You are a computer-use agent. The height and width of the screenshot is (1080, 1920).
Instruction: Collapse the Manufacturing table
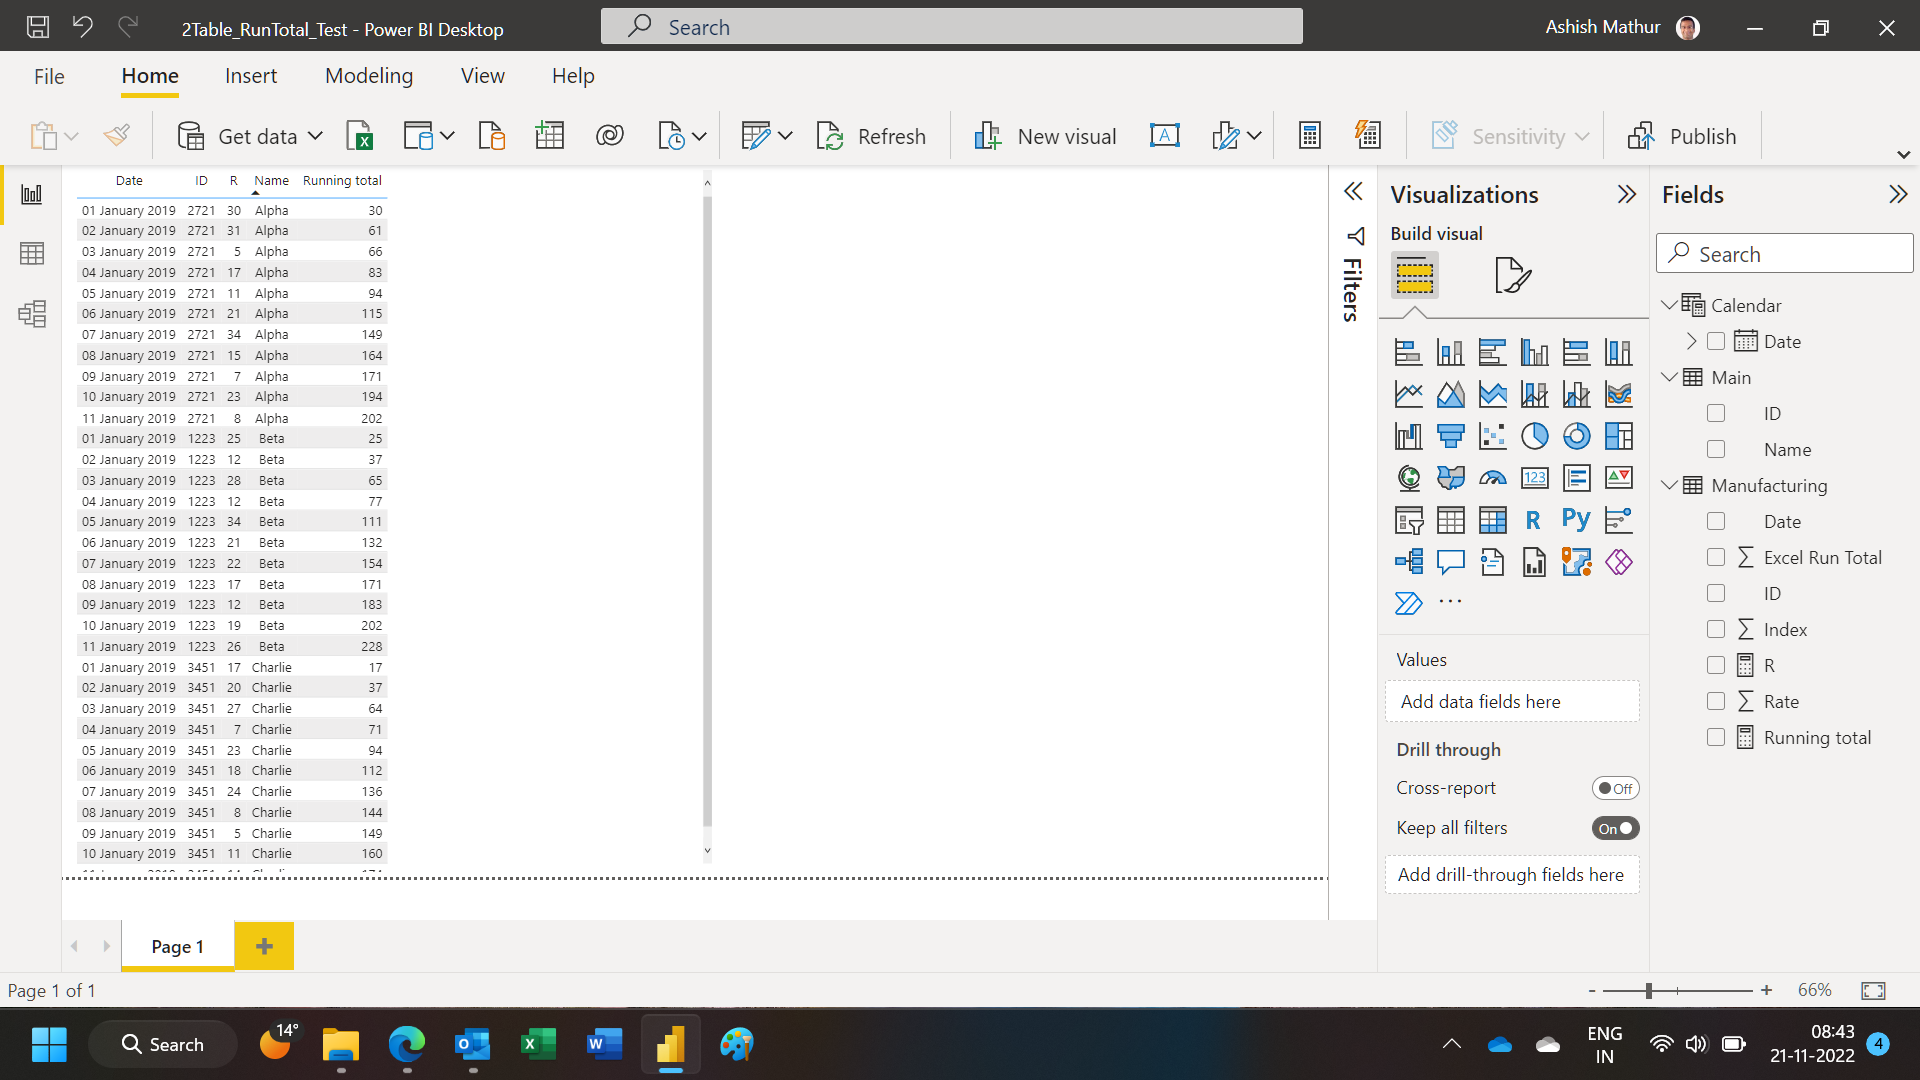tap(1669, 485)
